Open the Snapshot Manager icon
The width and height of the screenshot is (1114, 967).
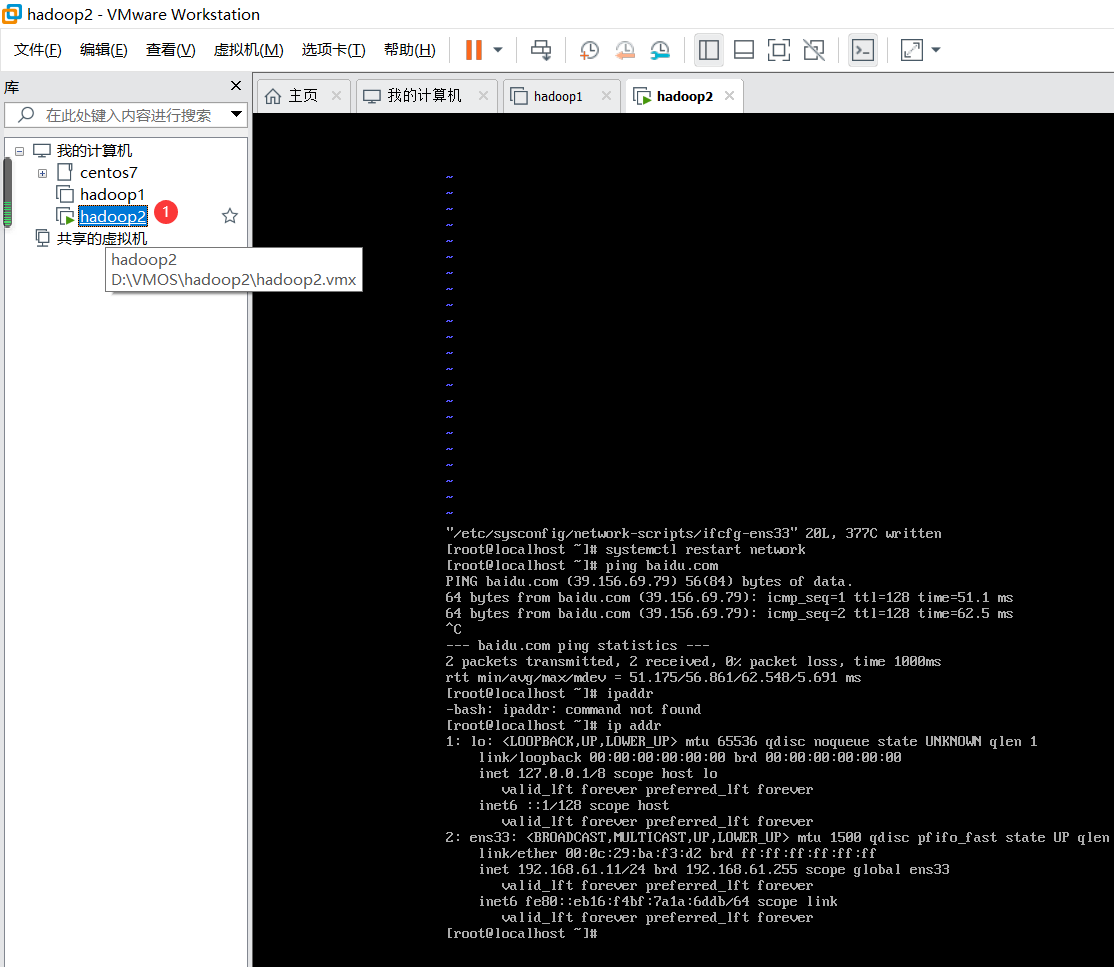click(x=660, y=50)
